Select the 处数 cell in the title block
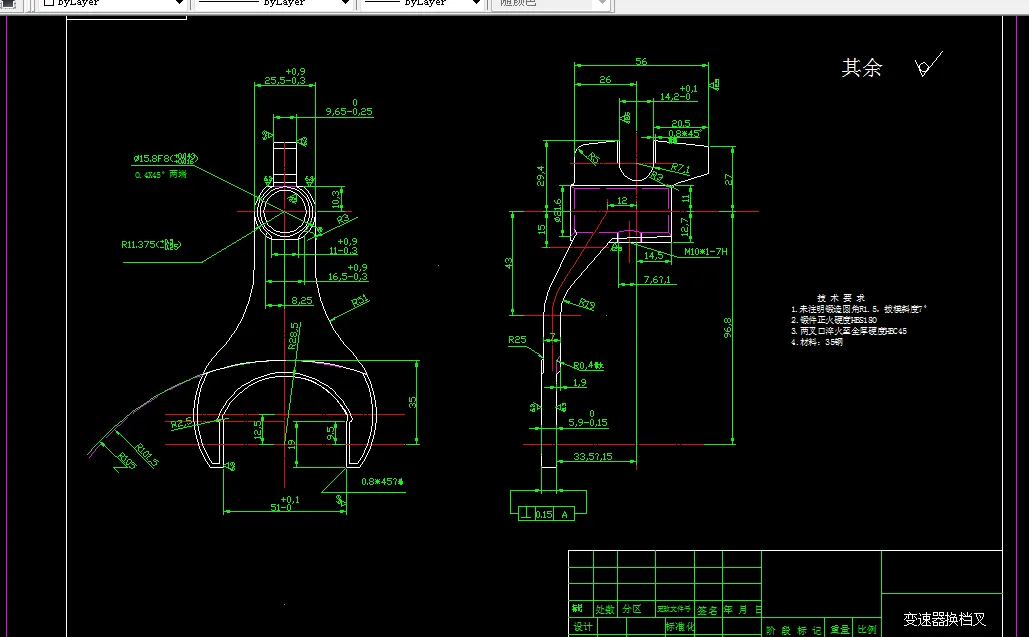 tap(605, 610)
